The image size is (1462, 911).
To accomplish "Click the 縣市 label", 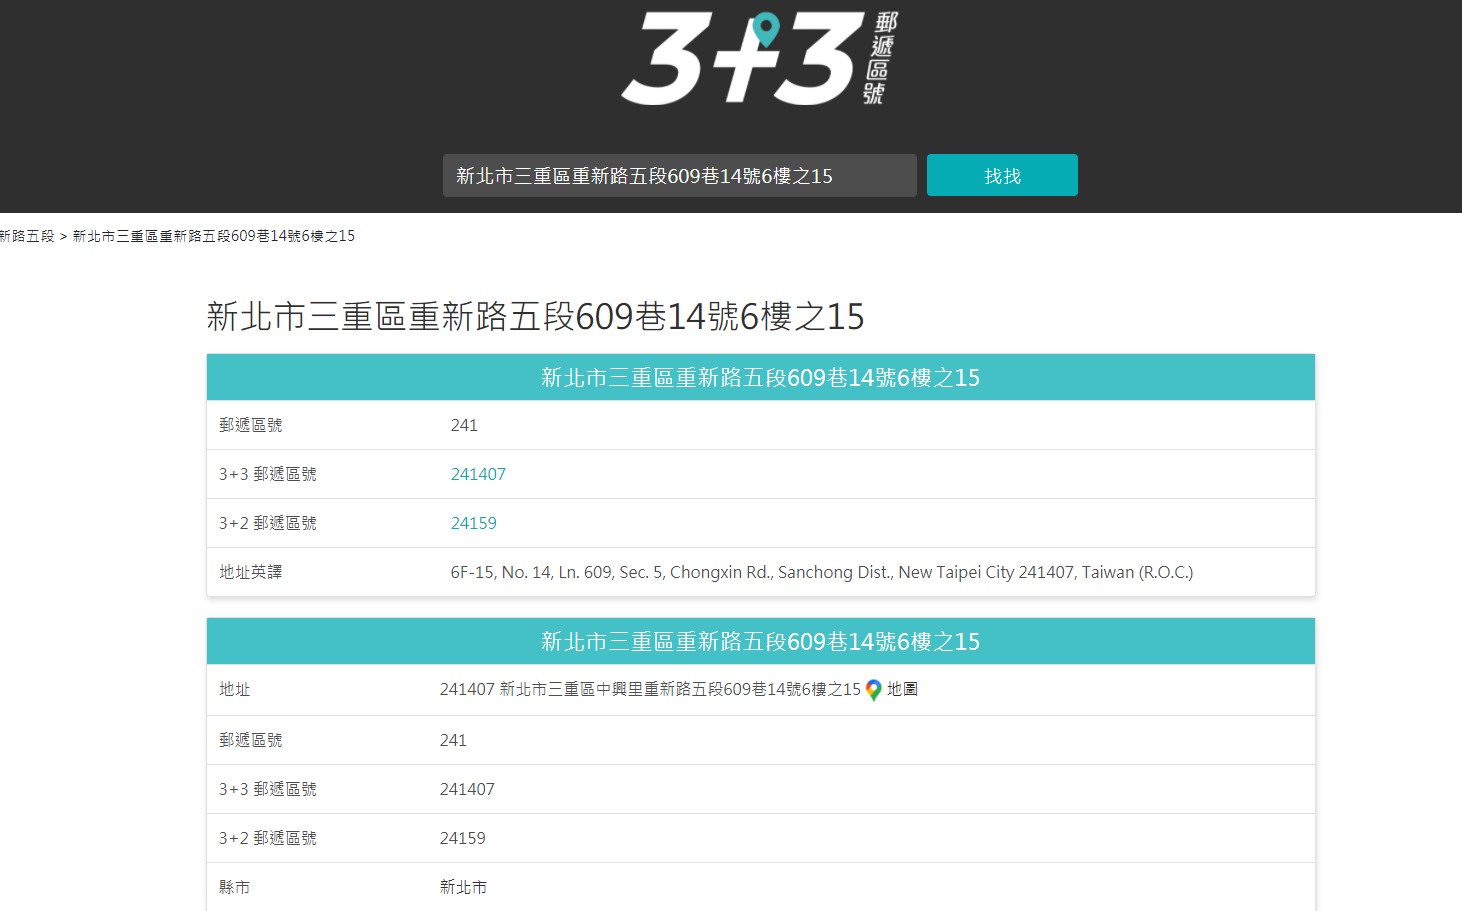I will pos(235,887).
